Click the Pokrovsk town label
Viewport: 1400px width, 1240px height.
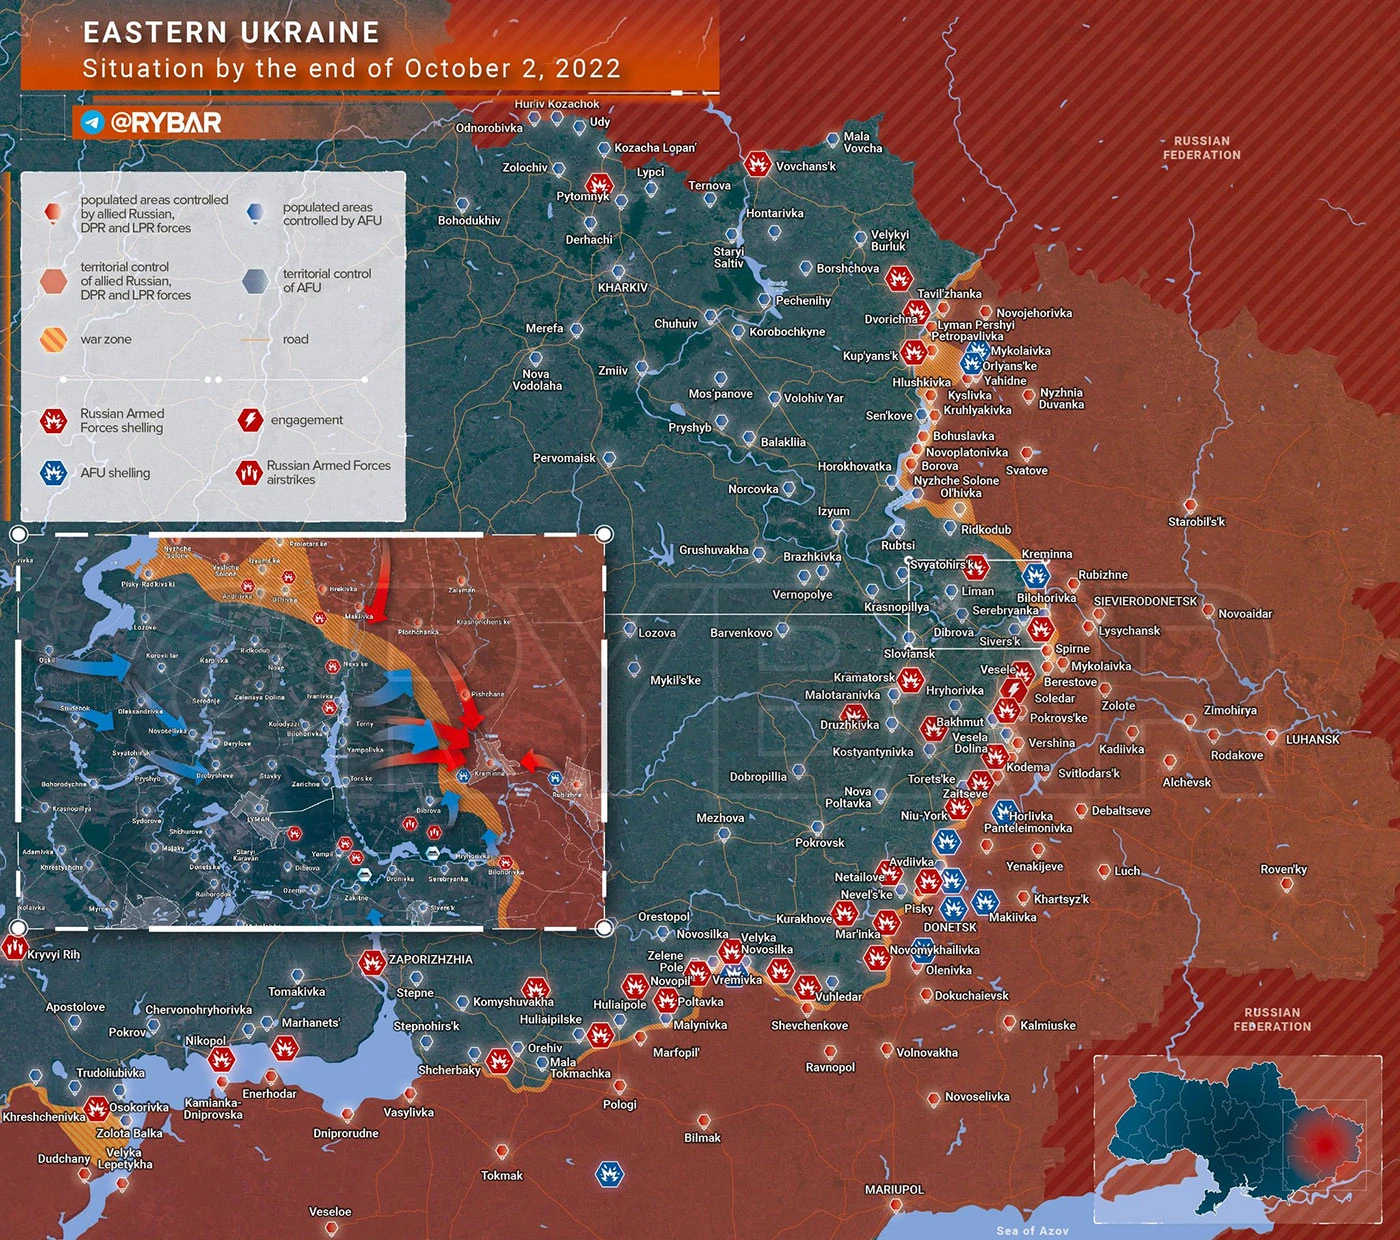click(820, 843)
